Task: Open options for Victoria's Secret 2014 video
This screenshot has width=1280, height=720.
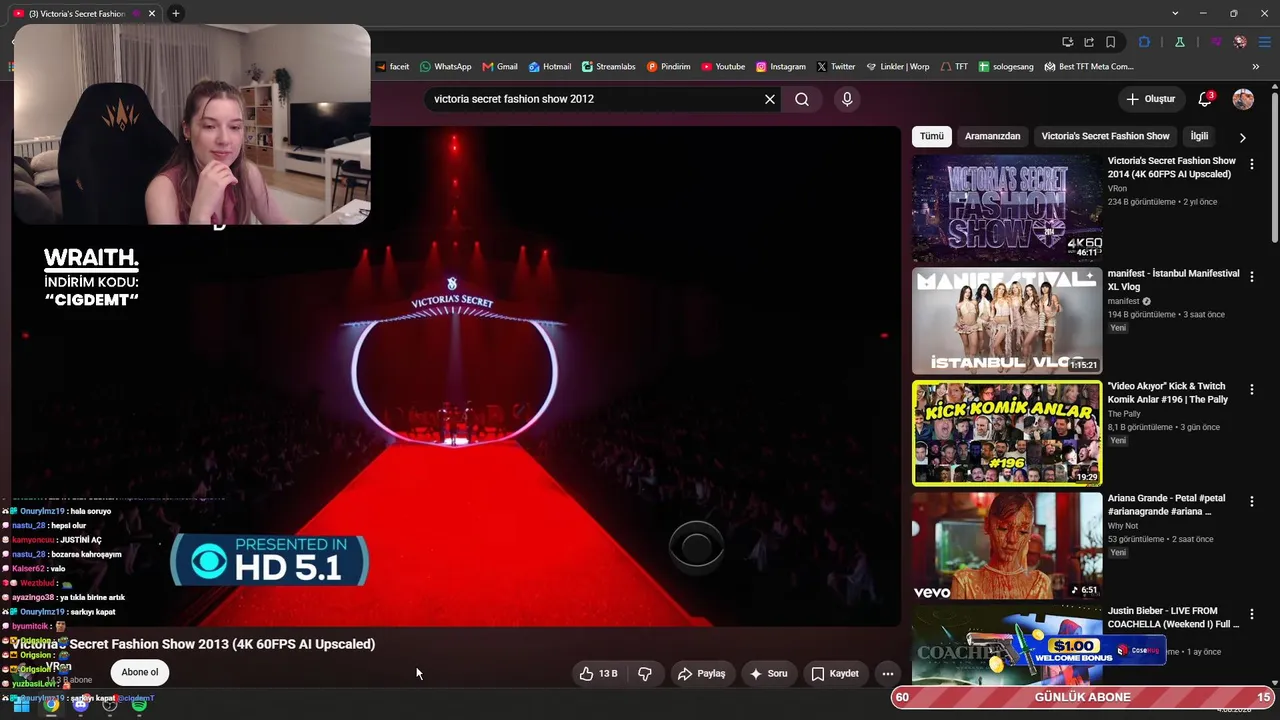Action: tap(1251, 164)
